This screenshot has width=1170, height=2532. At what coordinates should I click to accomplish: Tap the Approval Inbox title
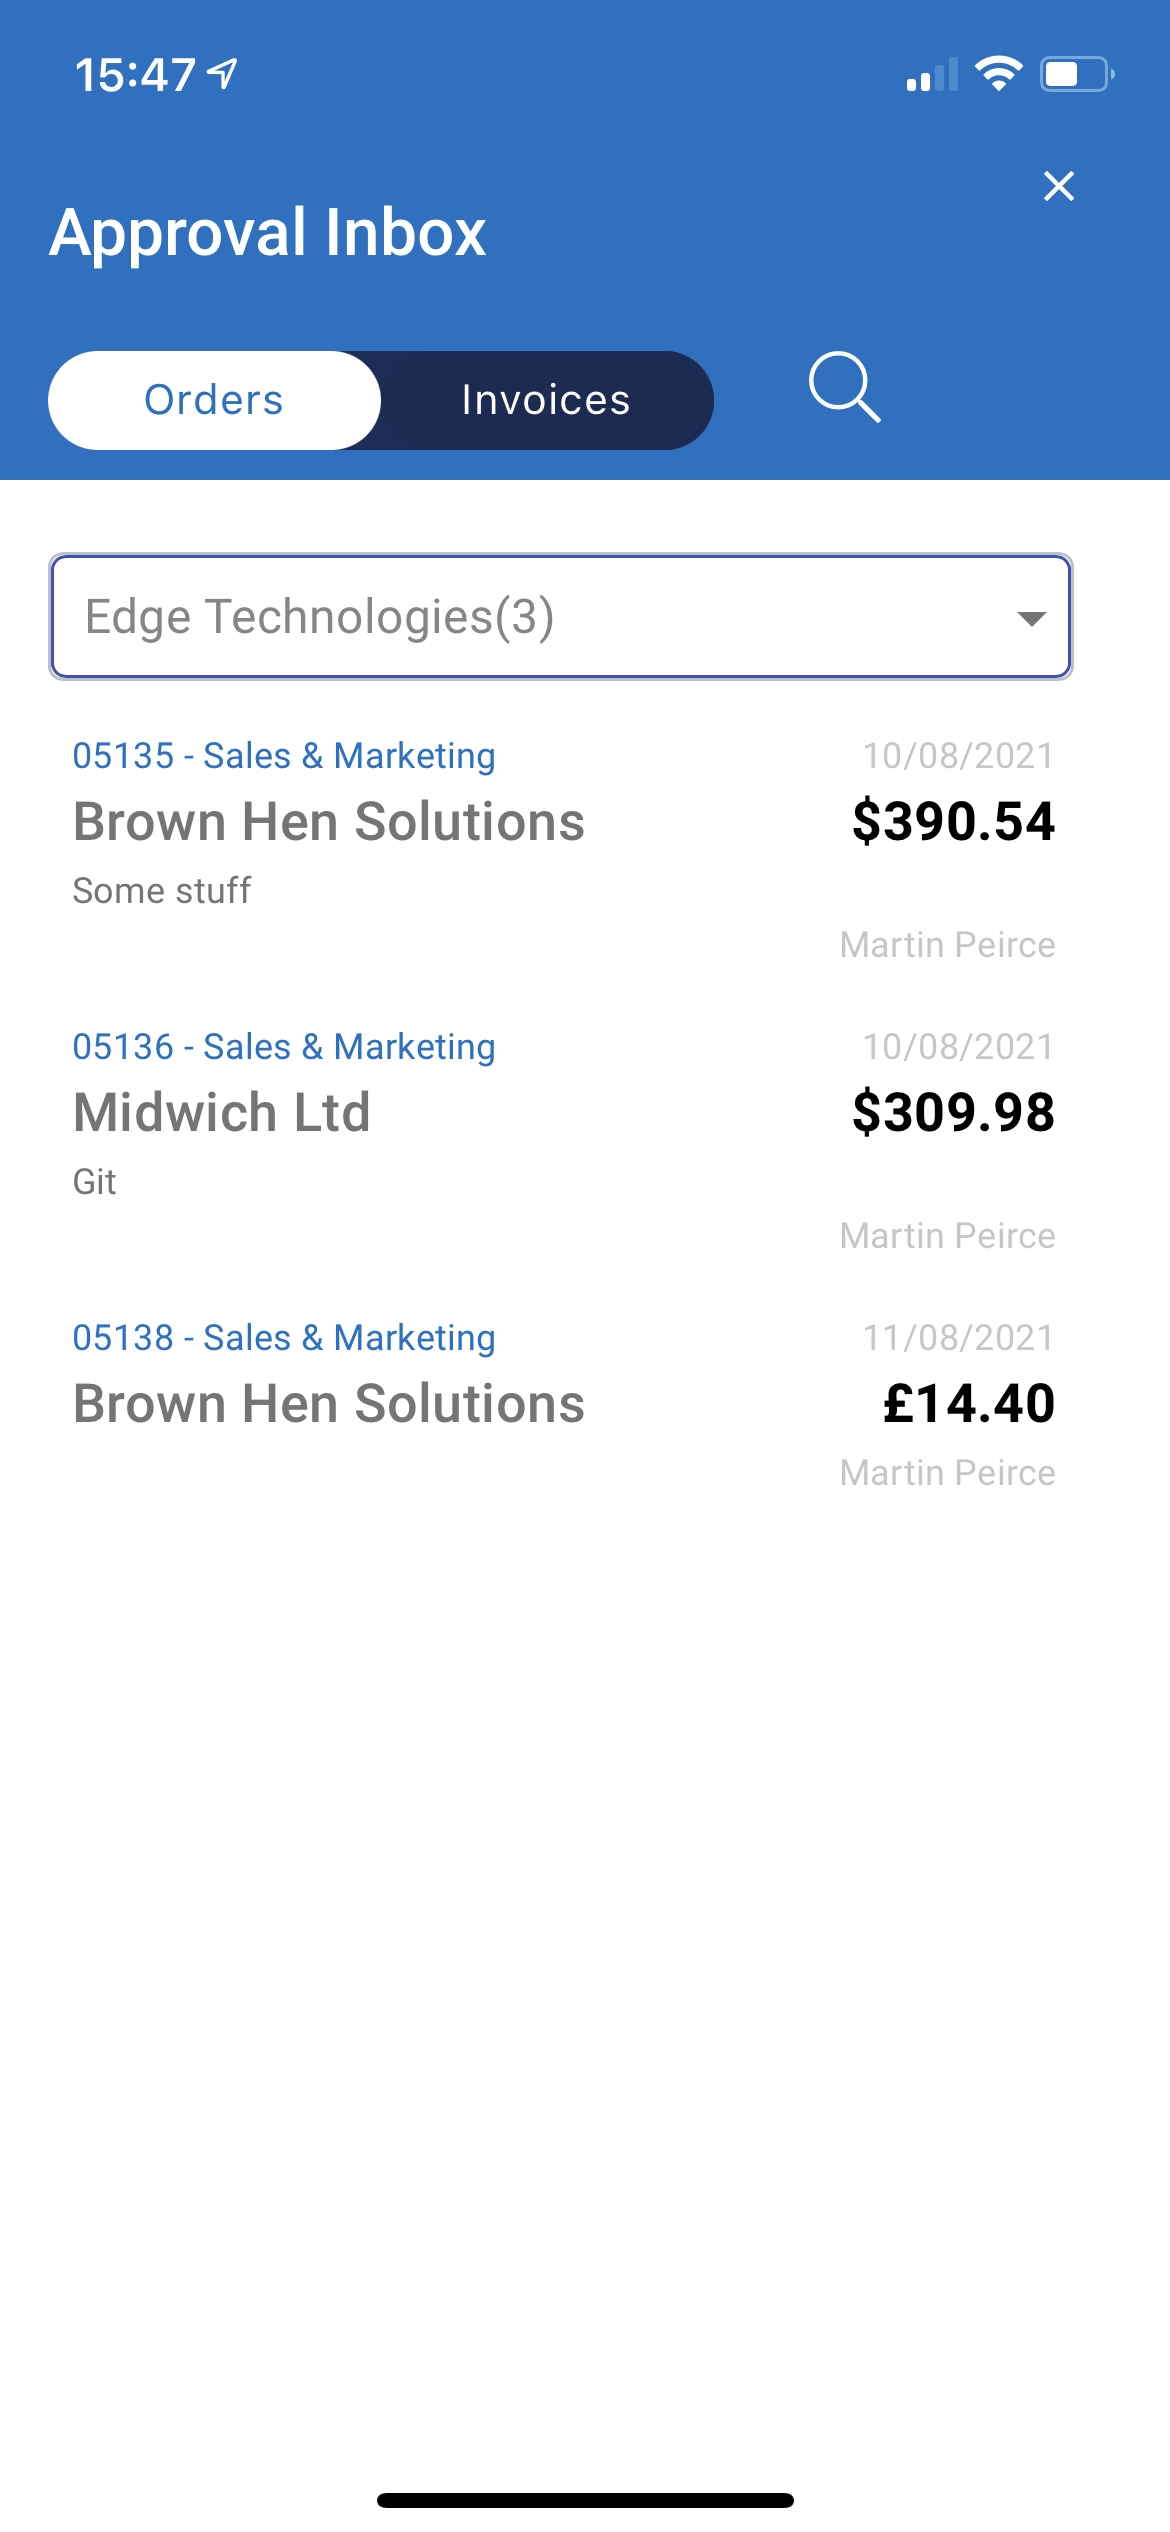[268, 233]
